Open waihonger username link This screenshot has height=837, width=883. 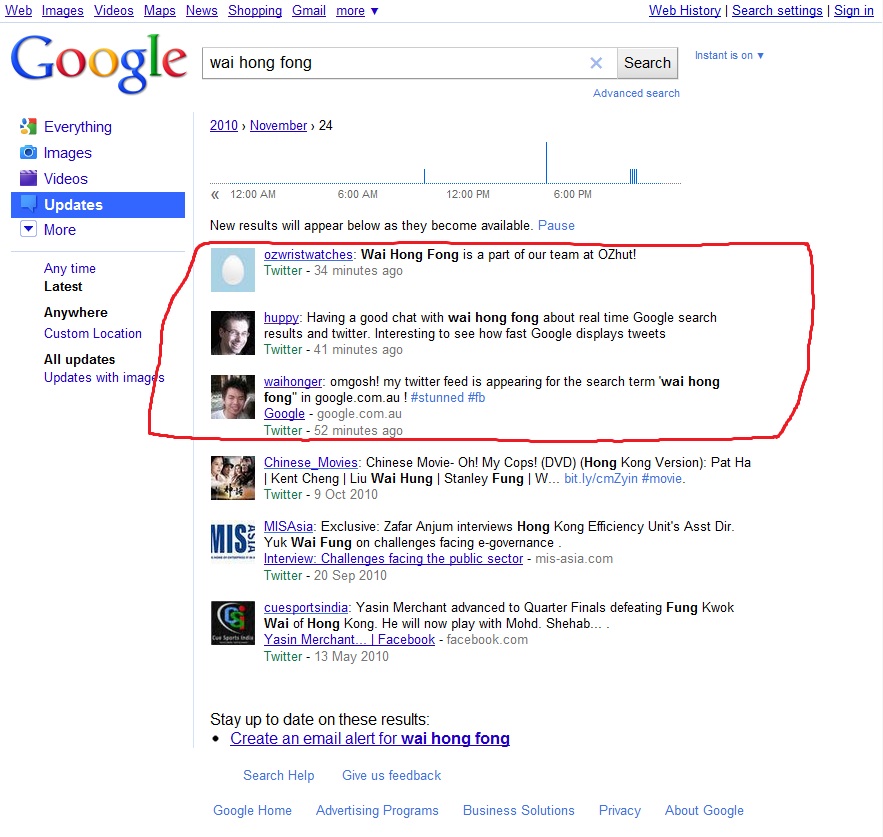click(293, 382)
